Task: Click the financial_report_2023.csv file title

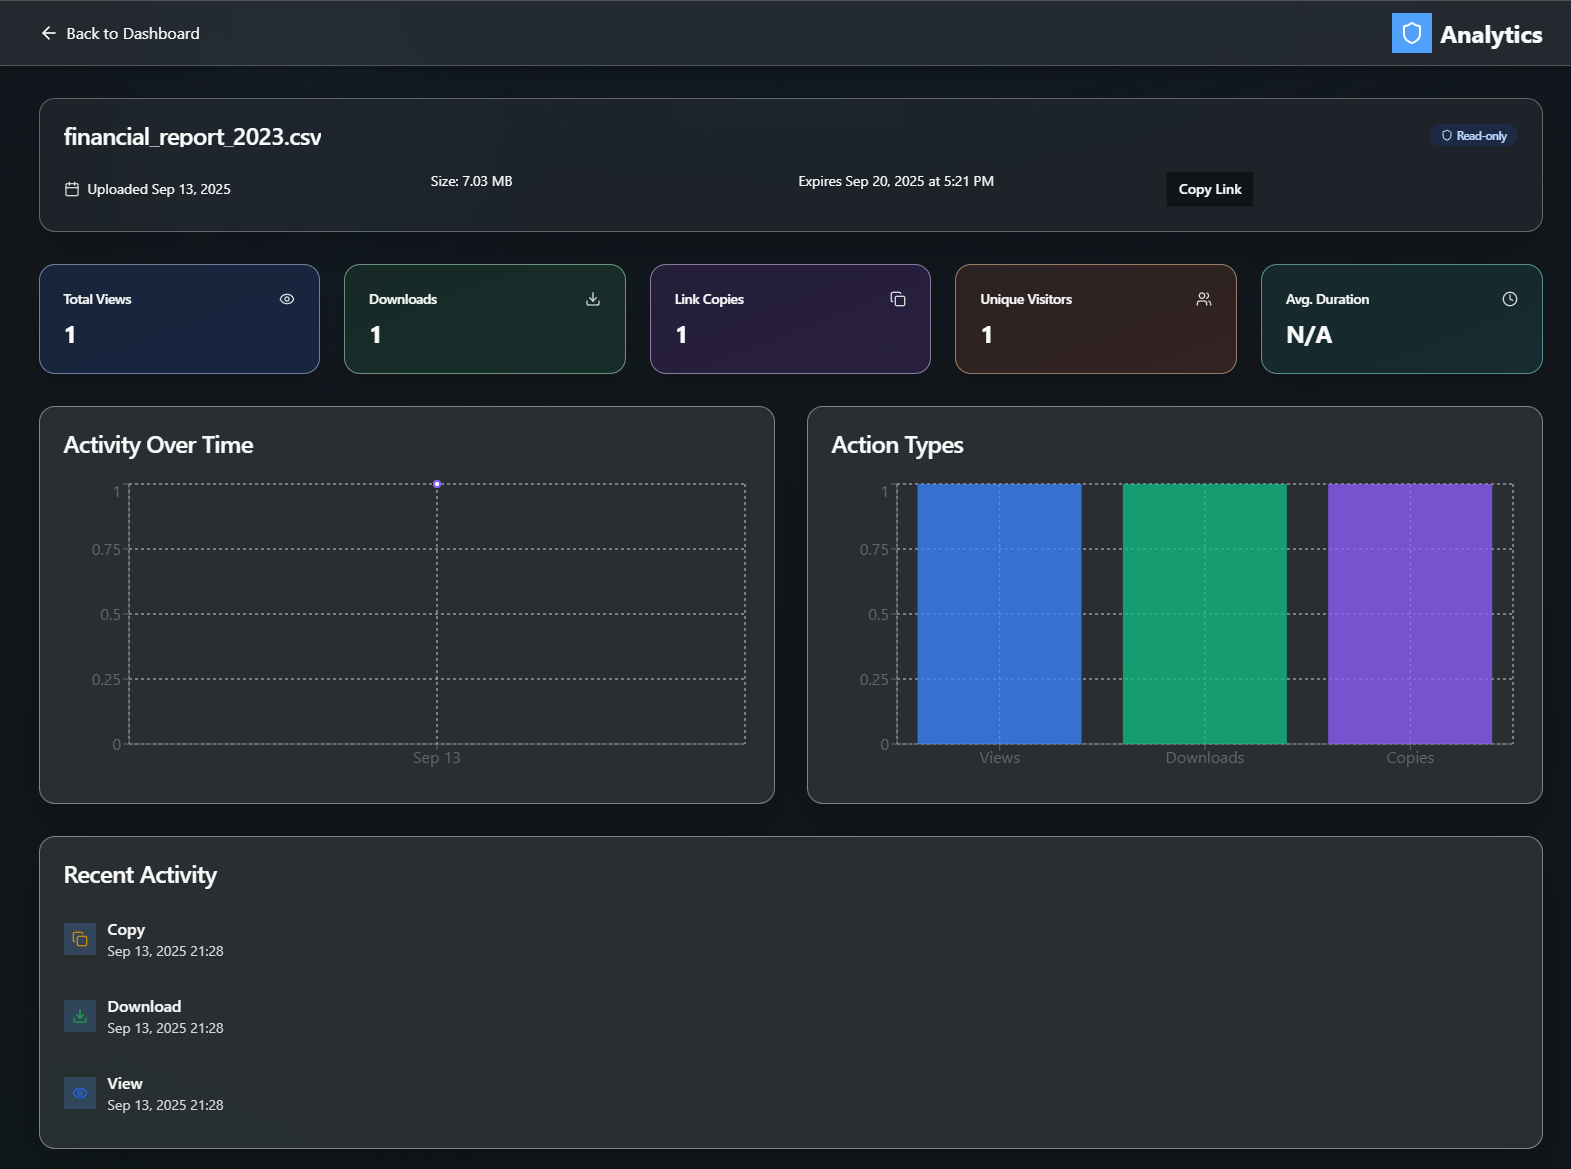Action: click(192, 137)
